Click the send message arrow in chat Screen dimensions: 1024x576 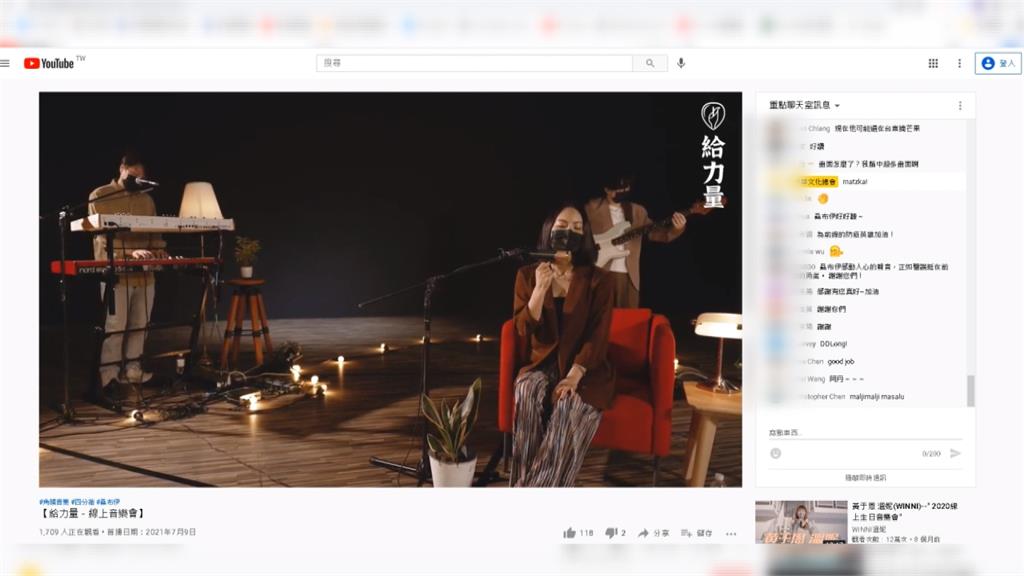coord(955,453)
